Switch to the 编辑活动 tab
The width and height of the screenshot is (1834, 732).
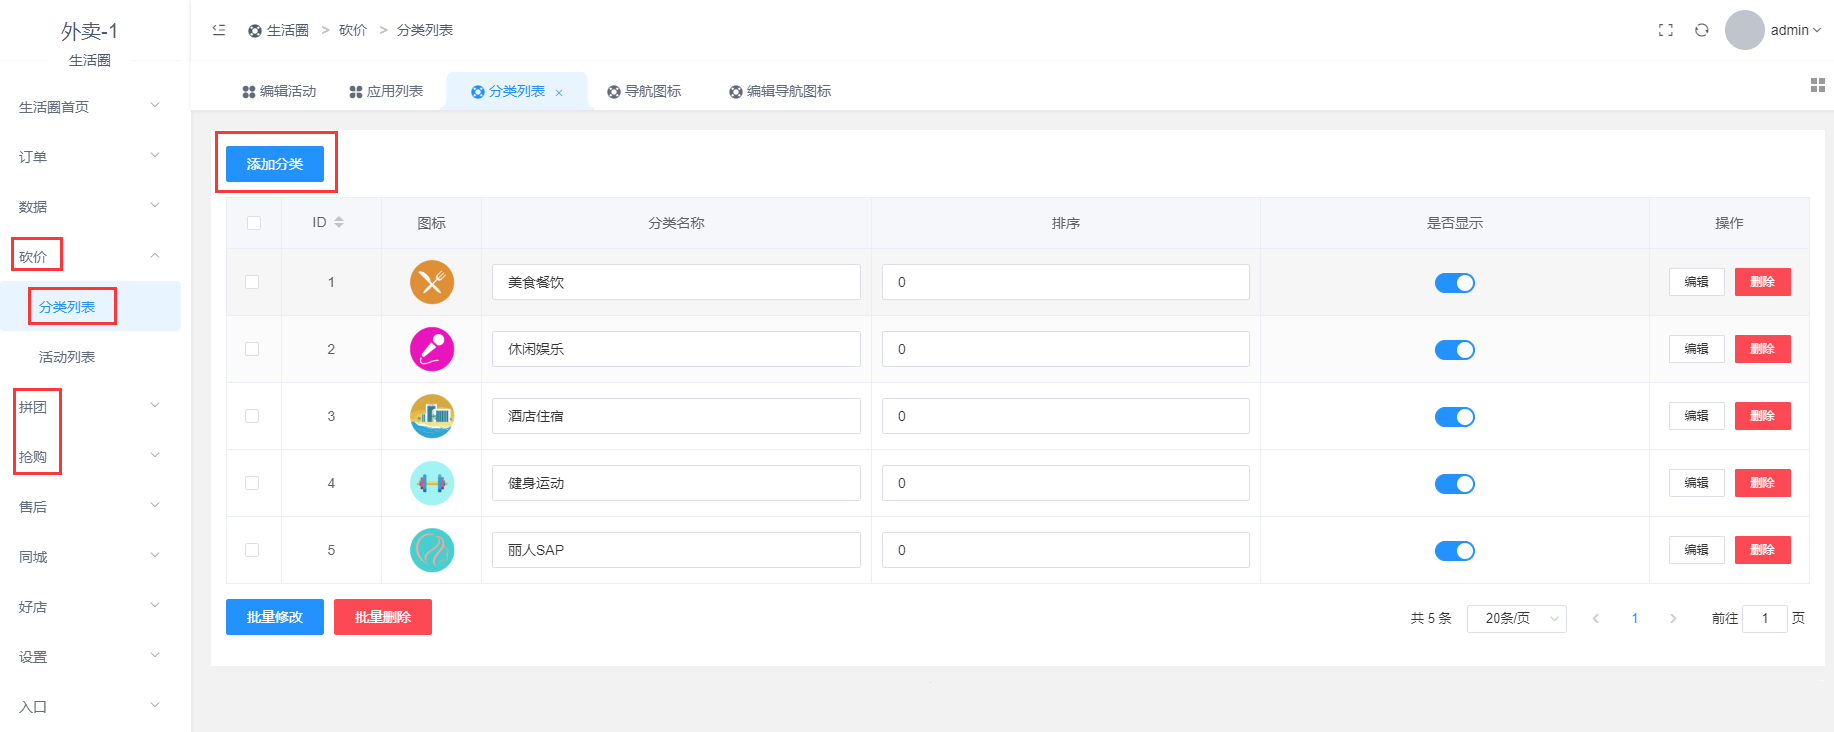point(279,91)
